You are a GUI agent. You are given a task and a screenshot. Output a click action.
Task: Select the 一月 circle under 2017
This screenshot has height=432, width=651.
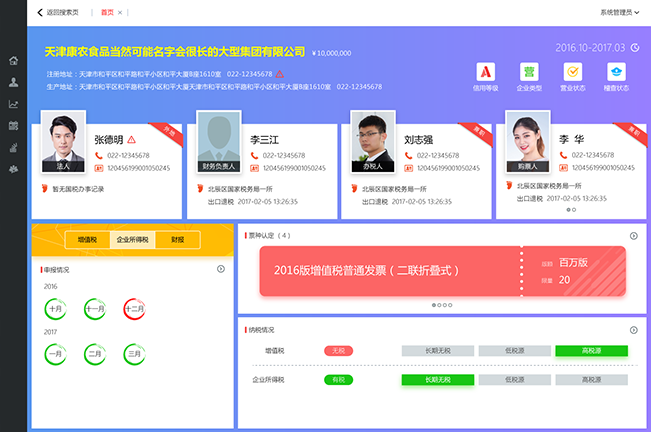coord(56,353)
